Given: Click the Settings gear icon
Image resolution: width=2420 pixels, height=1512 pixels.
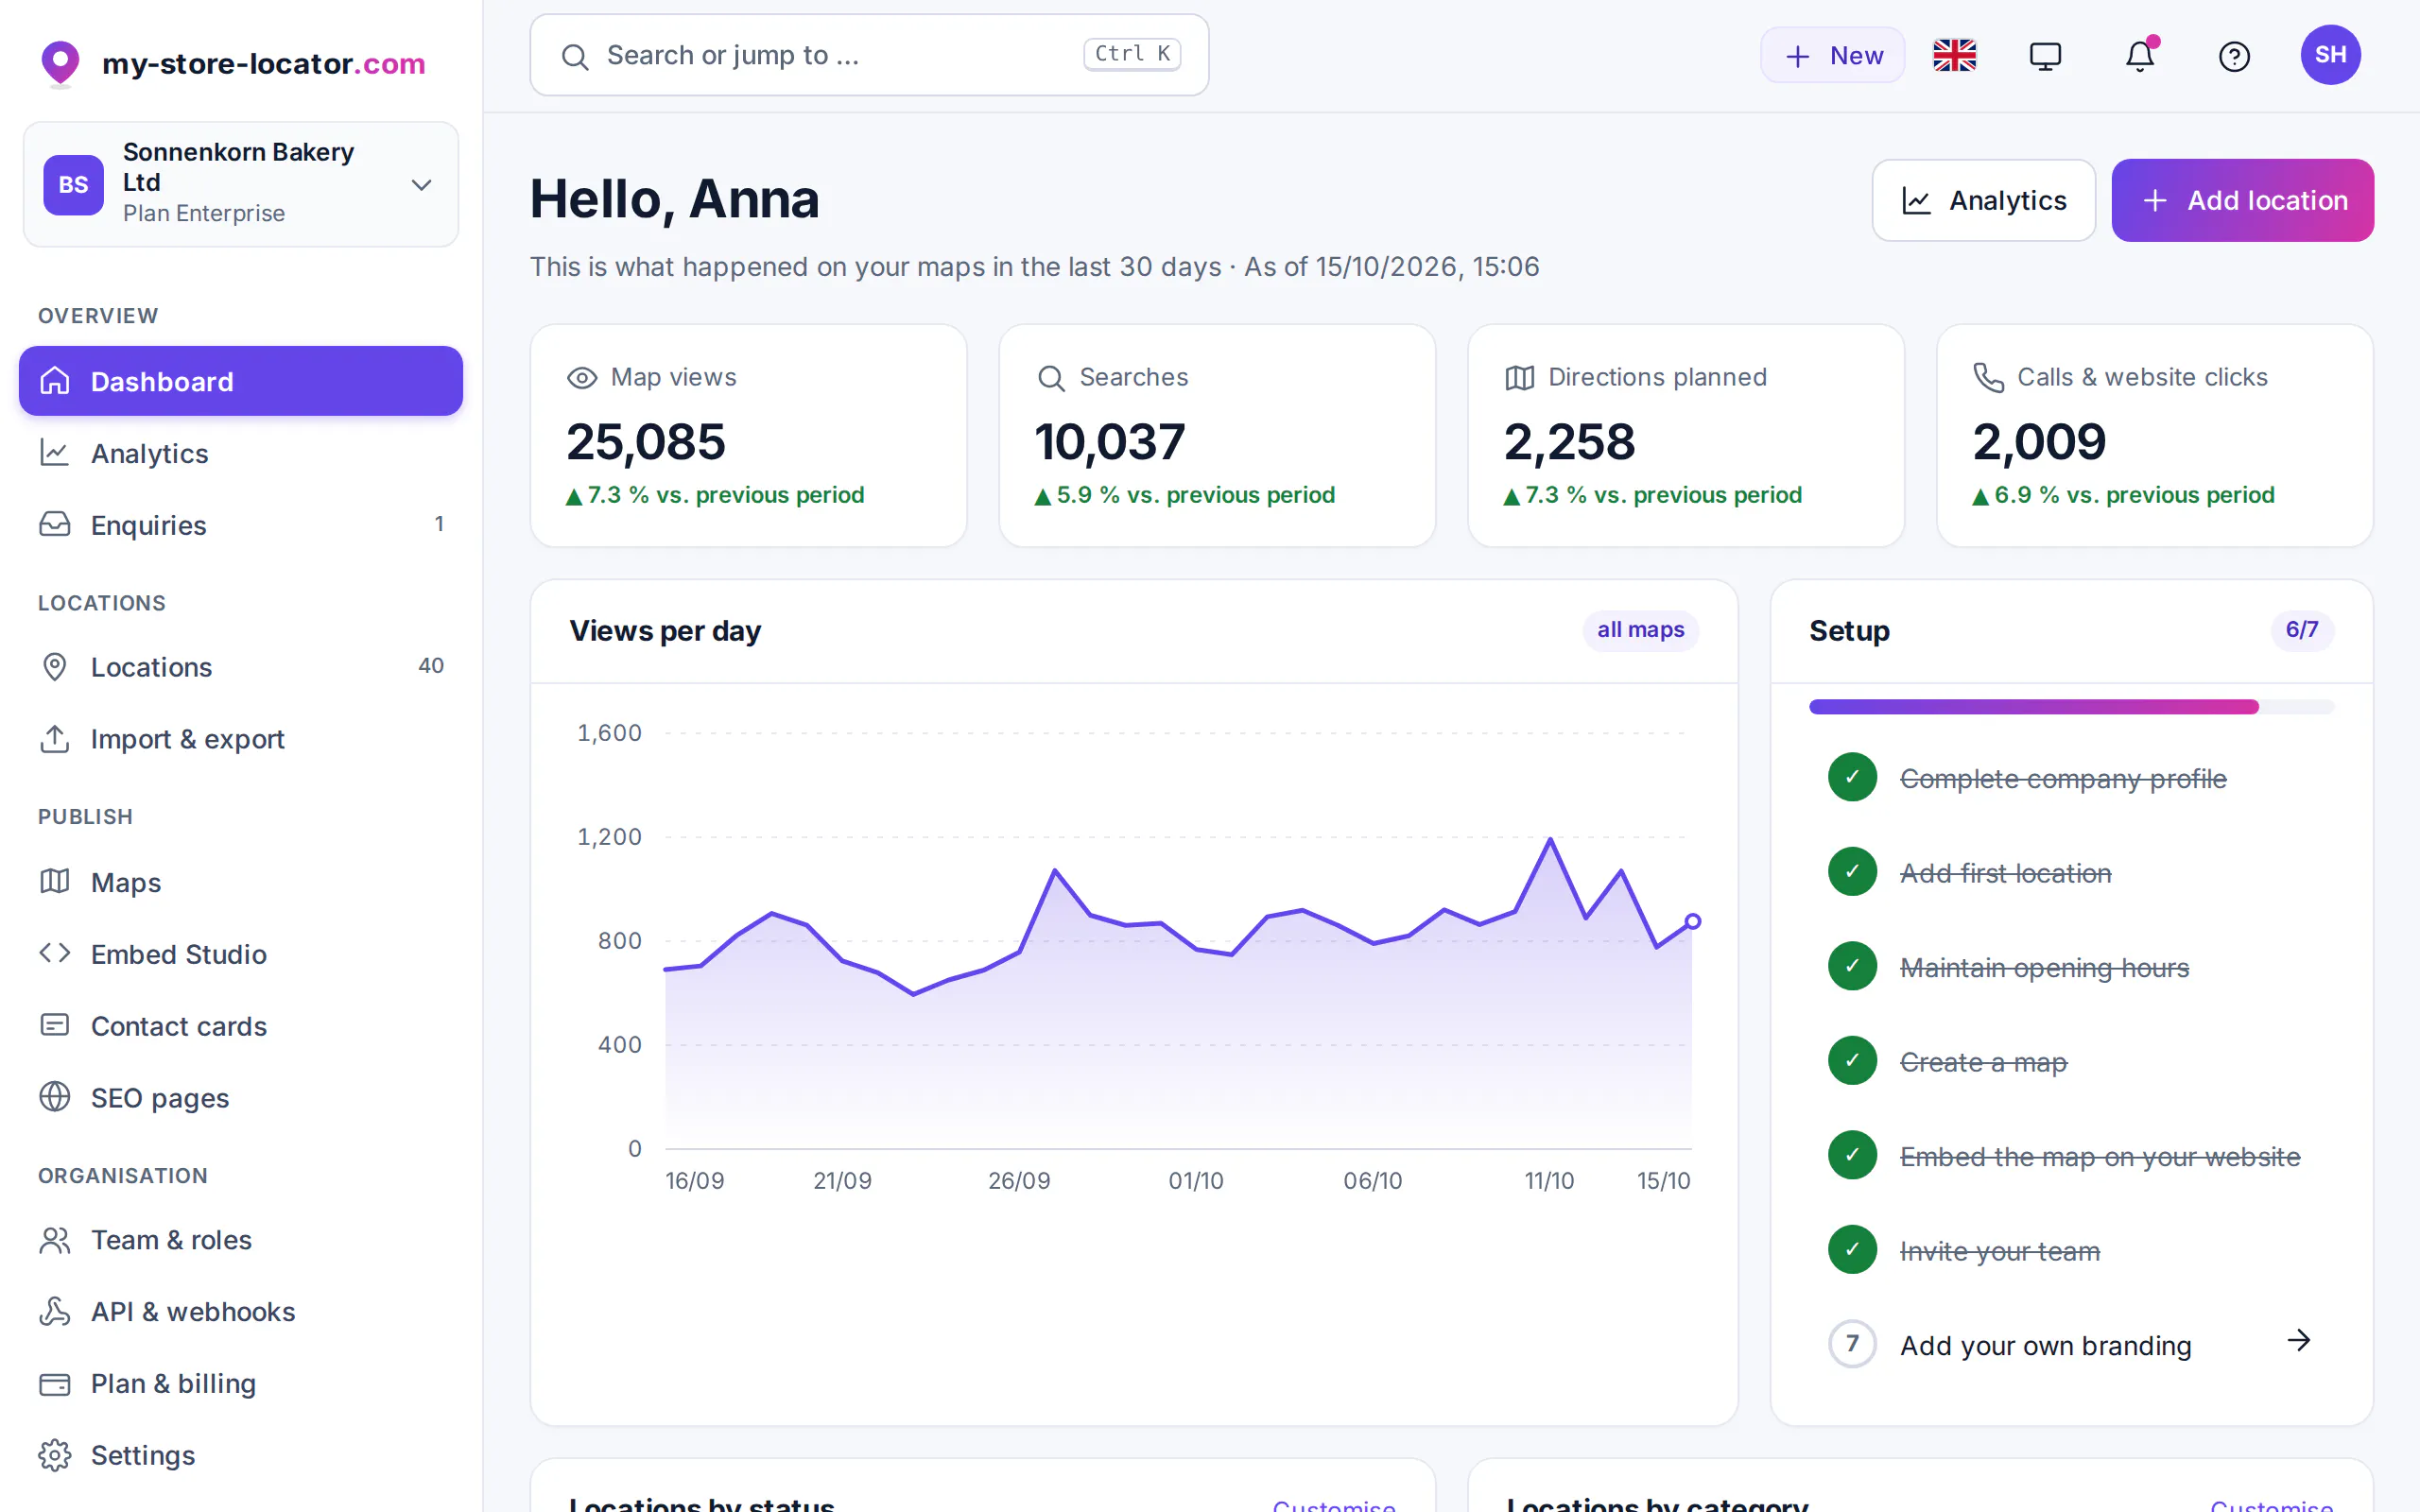Looking at the screenshot, I should pyautogui.click(x=55, y=1455).
